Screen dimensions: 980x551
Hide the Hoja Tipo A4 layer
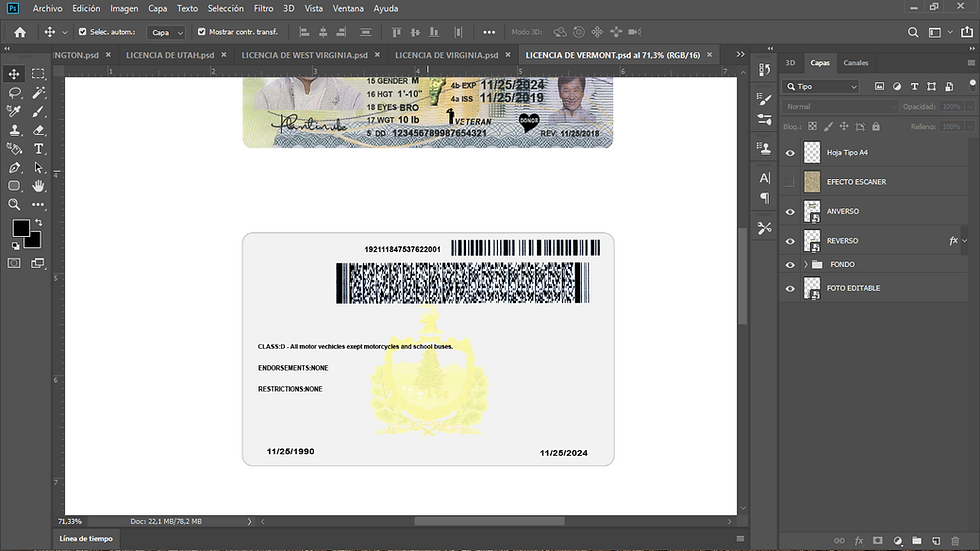[x=790, y=152]
